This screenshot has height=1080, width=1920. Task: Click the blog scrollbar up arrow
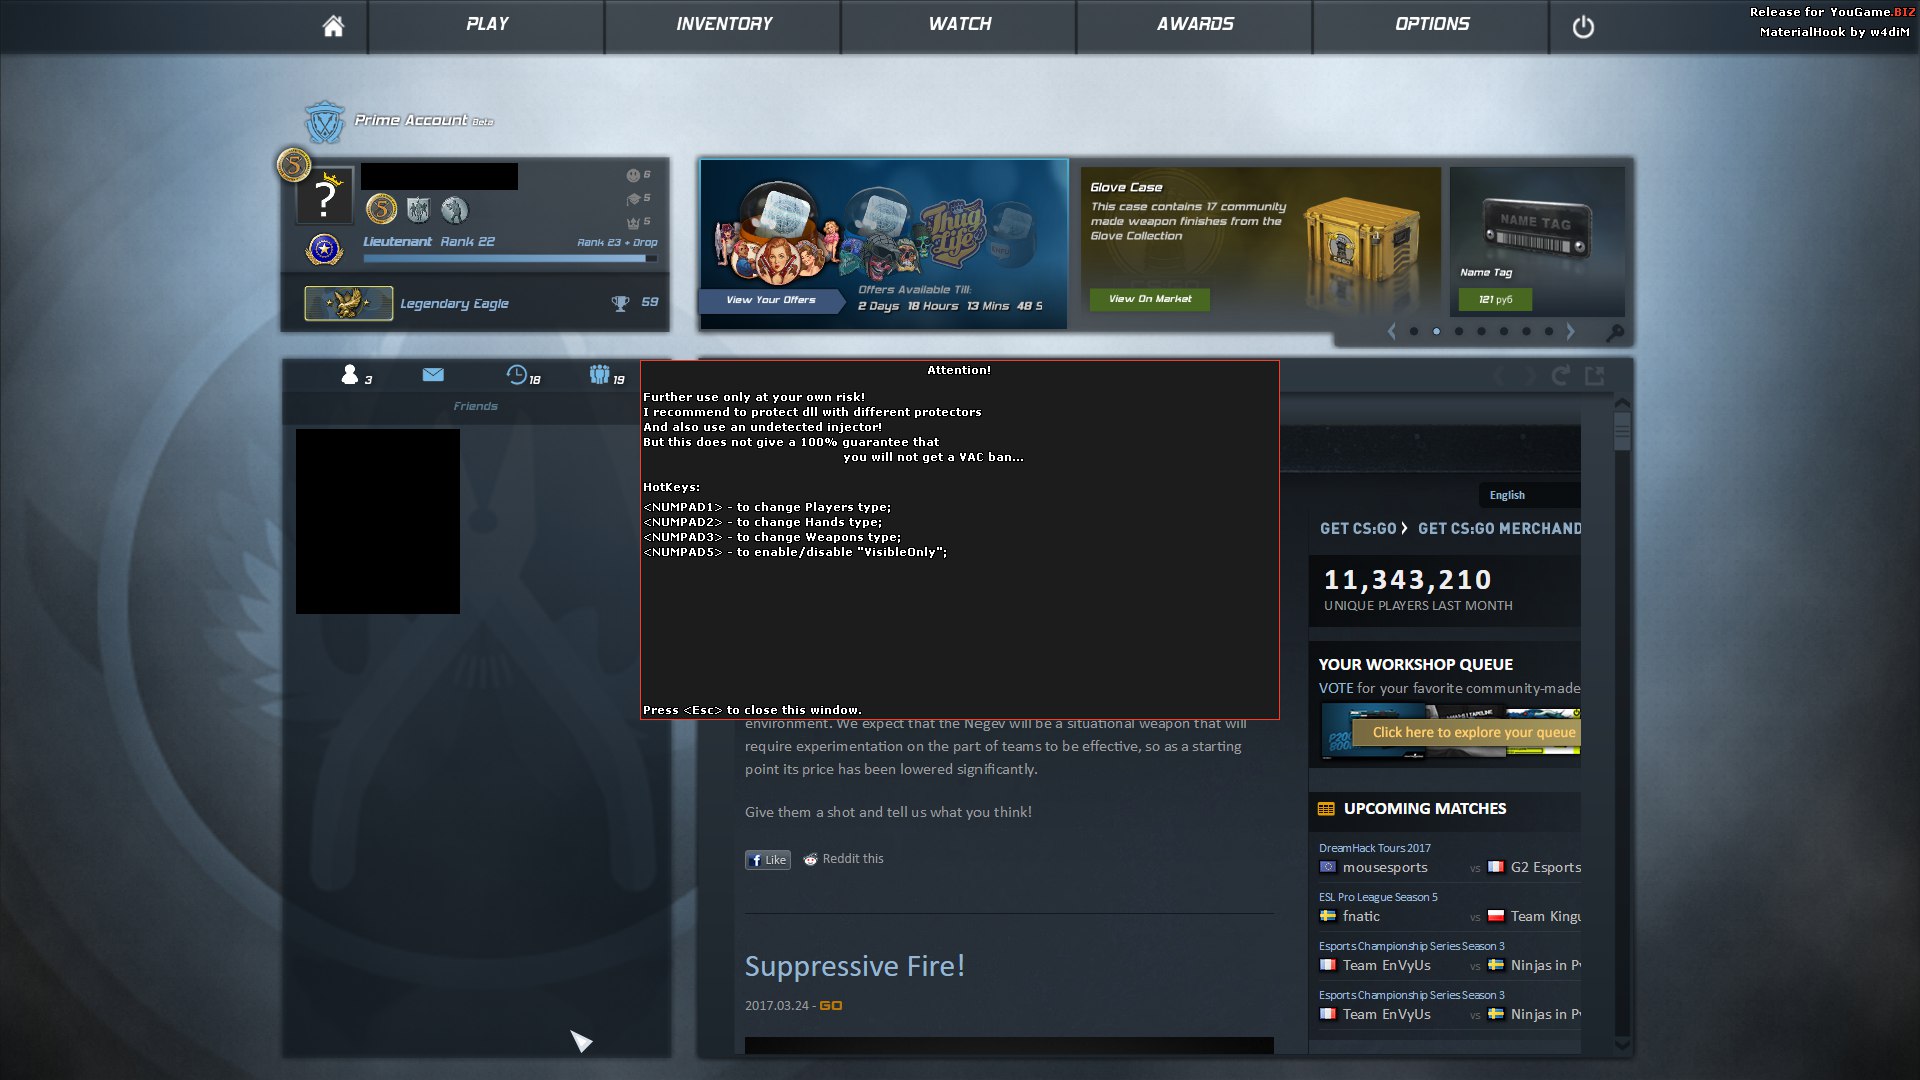pyautogui.click(x=1622, y=403)
